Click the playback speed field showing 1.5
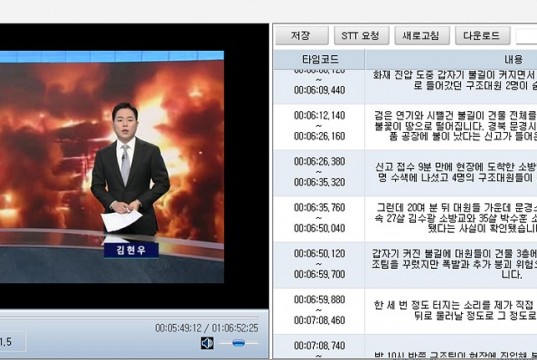The height and width of the screenshot is (360, 537). [12, 342]
